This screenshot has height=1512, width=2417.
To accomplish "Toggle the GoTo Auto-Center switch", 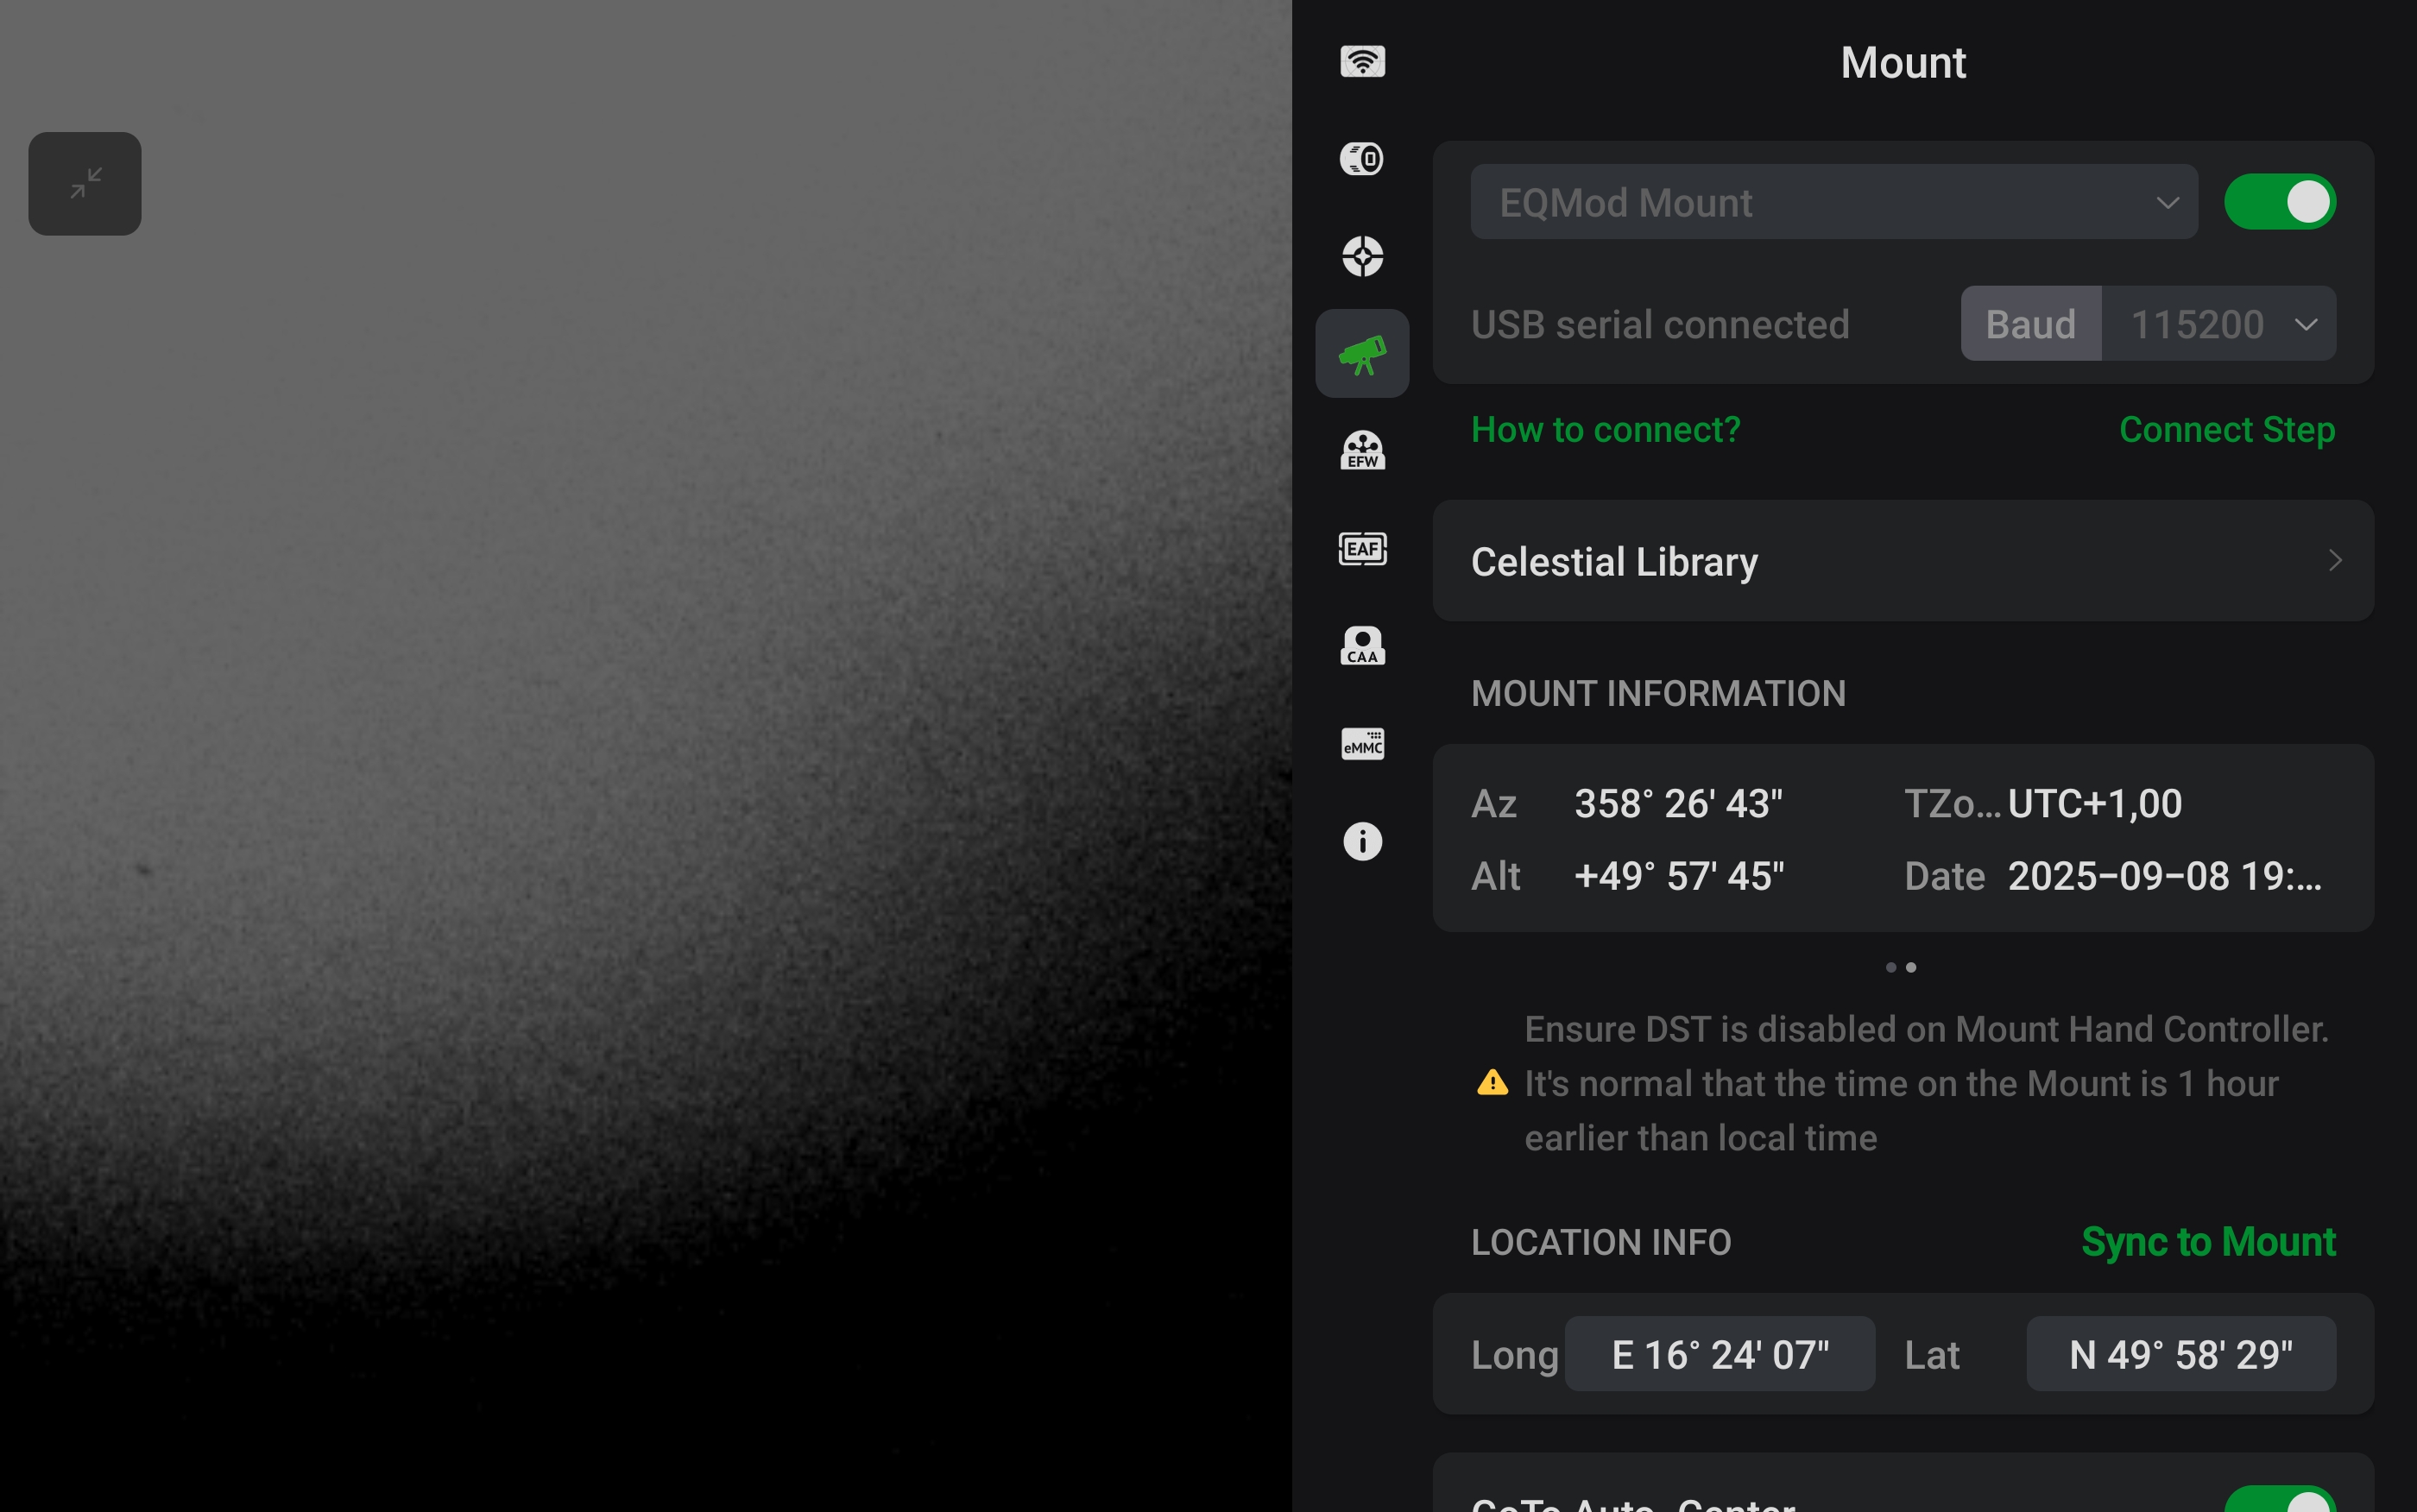I will point(2279,1500).
